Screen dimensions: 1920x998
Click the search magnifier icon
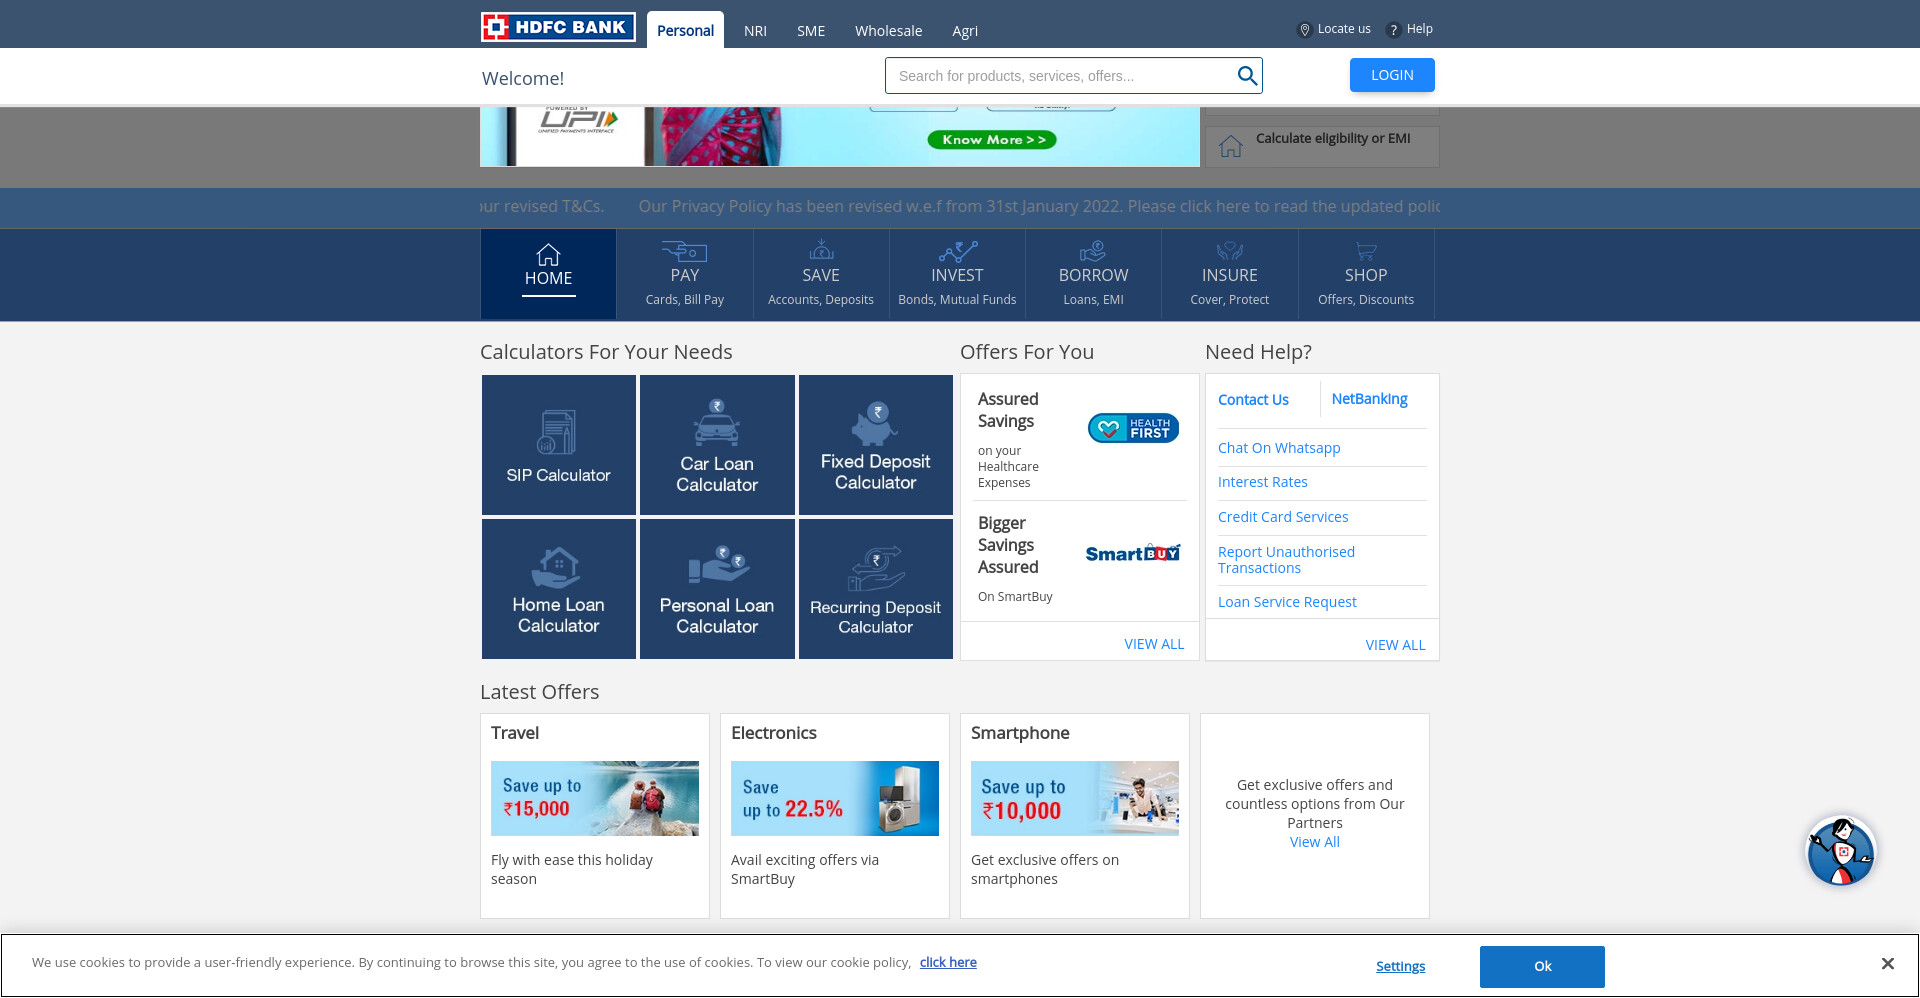click(x=1247, y=76)
